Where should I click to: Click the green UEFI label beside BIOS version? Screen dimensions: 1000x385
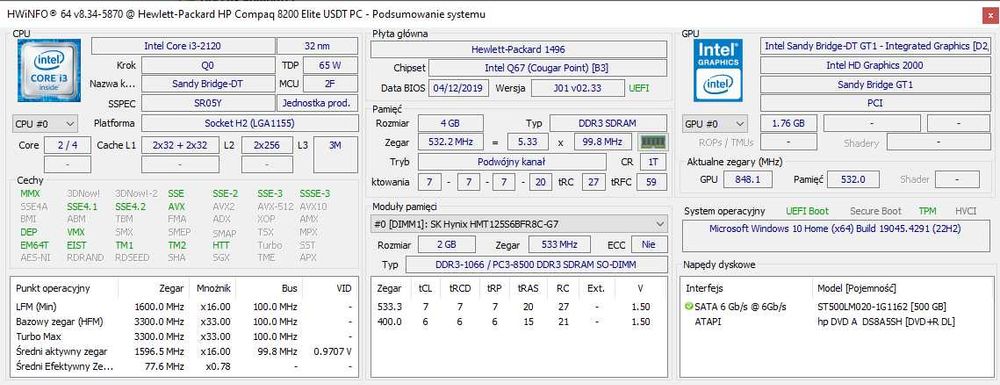(639, 88)
